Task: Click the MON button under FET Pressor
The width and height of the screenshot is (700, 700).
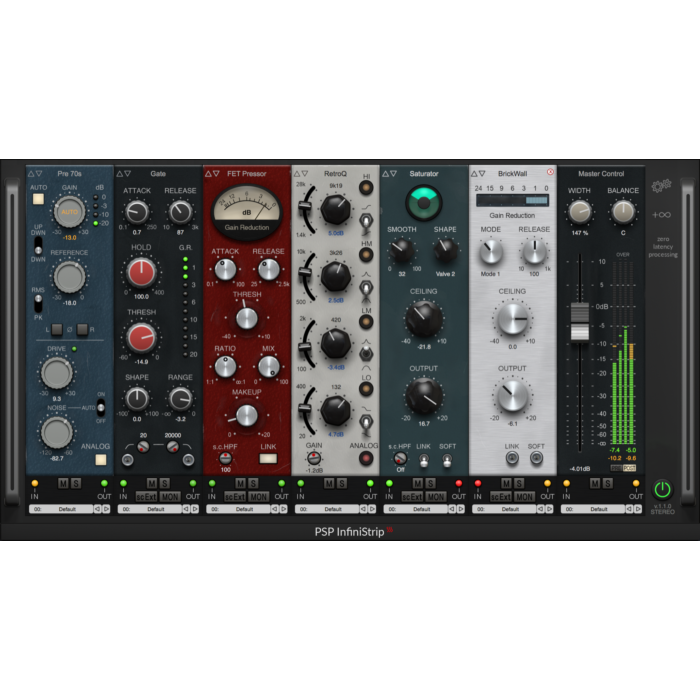Action: pos(258,496)
